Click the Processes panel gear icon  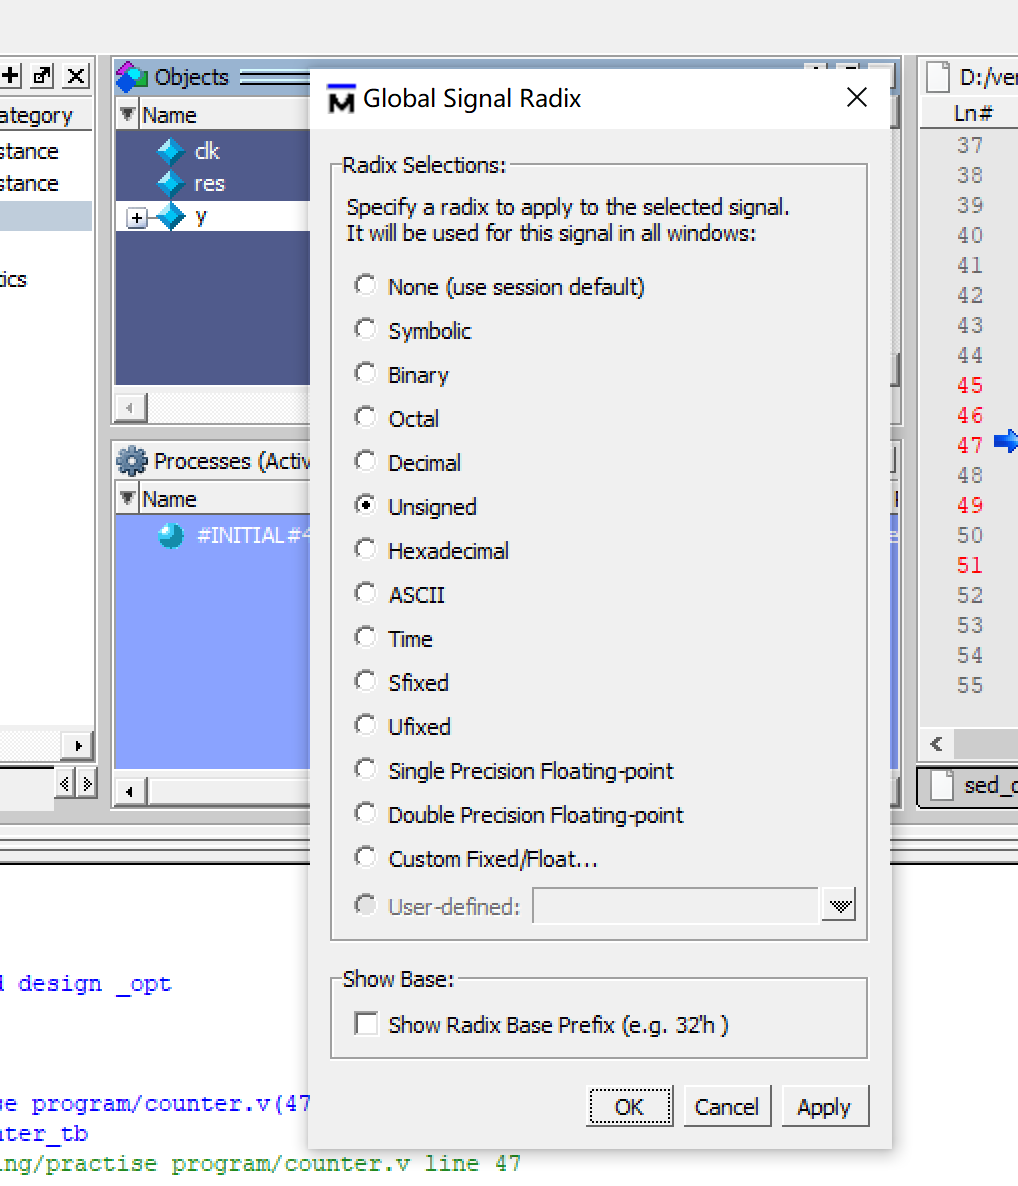click(x=132, y=461)
